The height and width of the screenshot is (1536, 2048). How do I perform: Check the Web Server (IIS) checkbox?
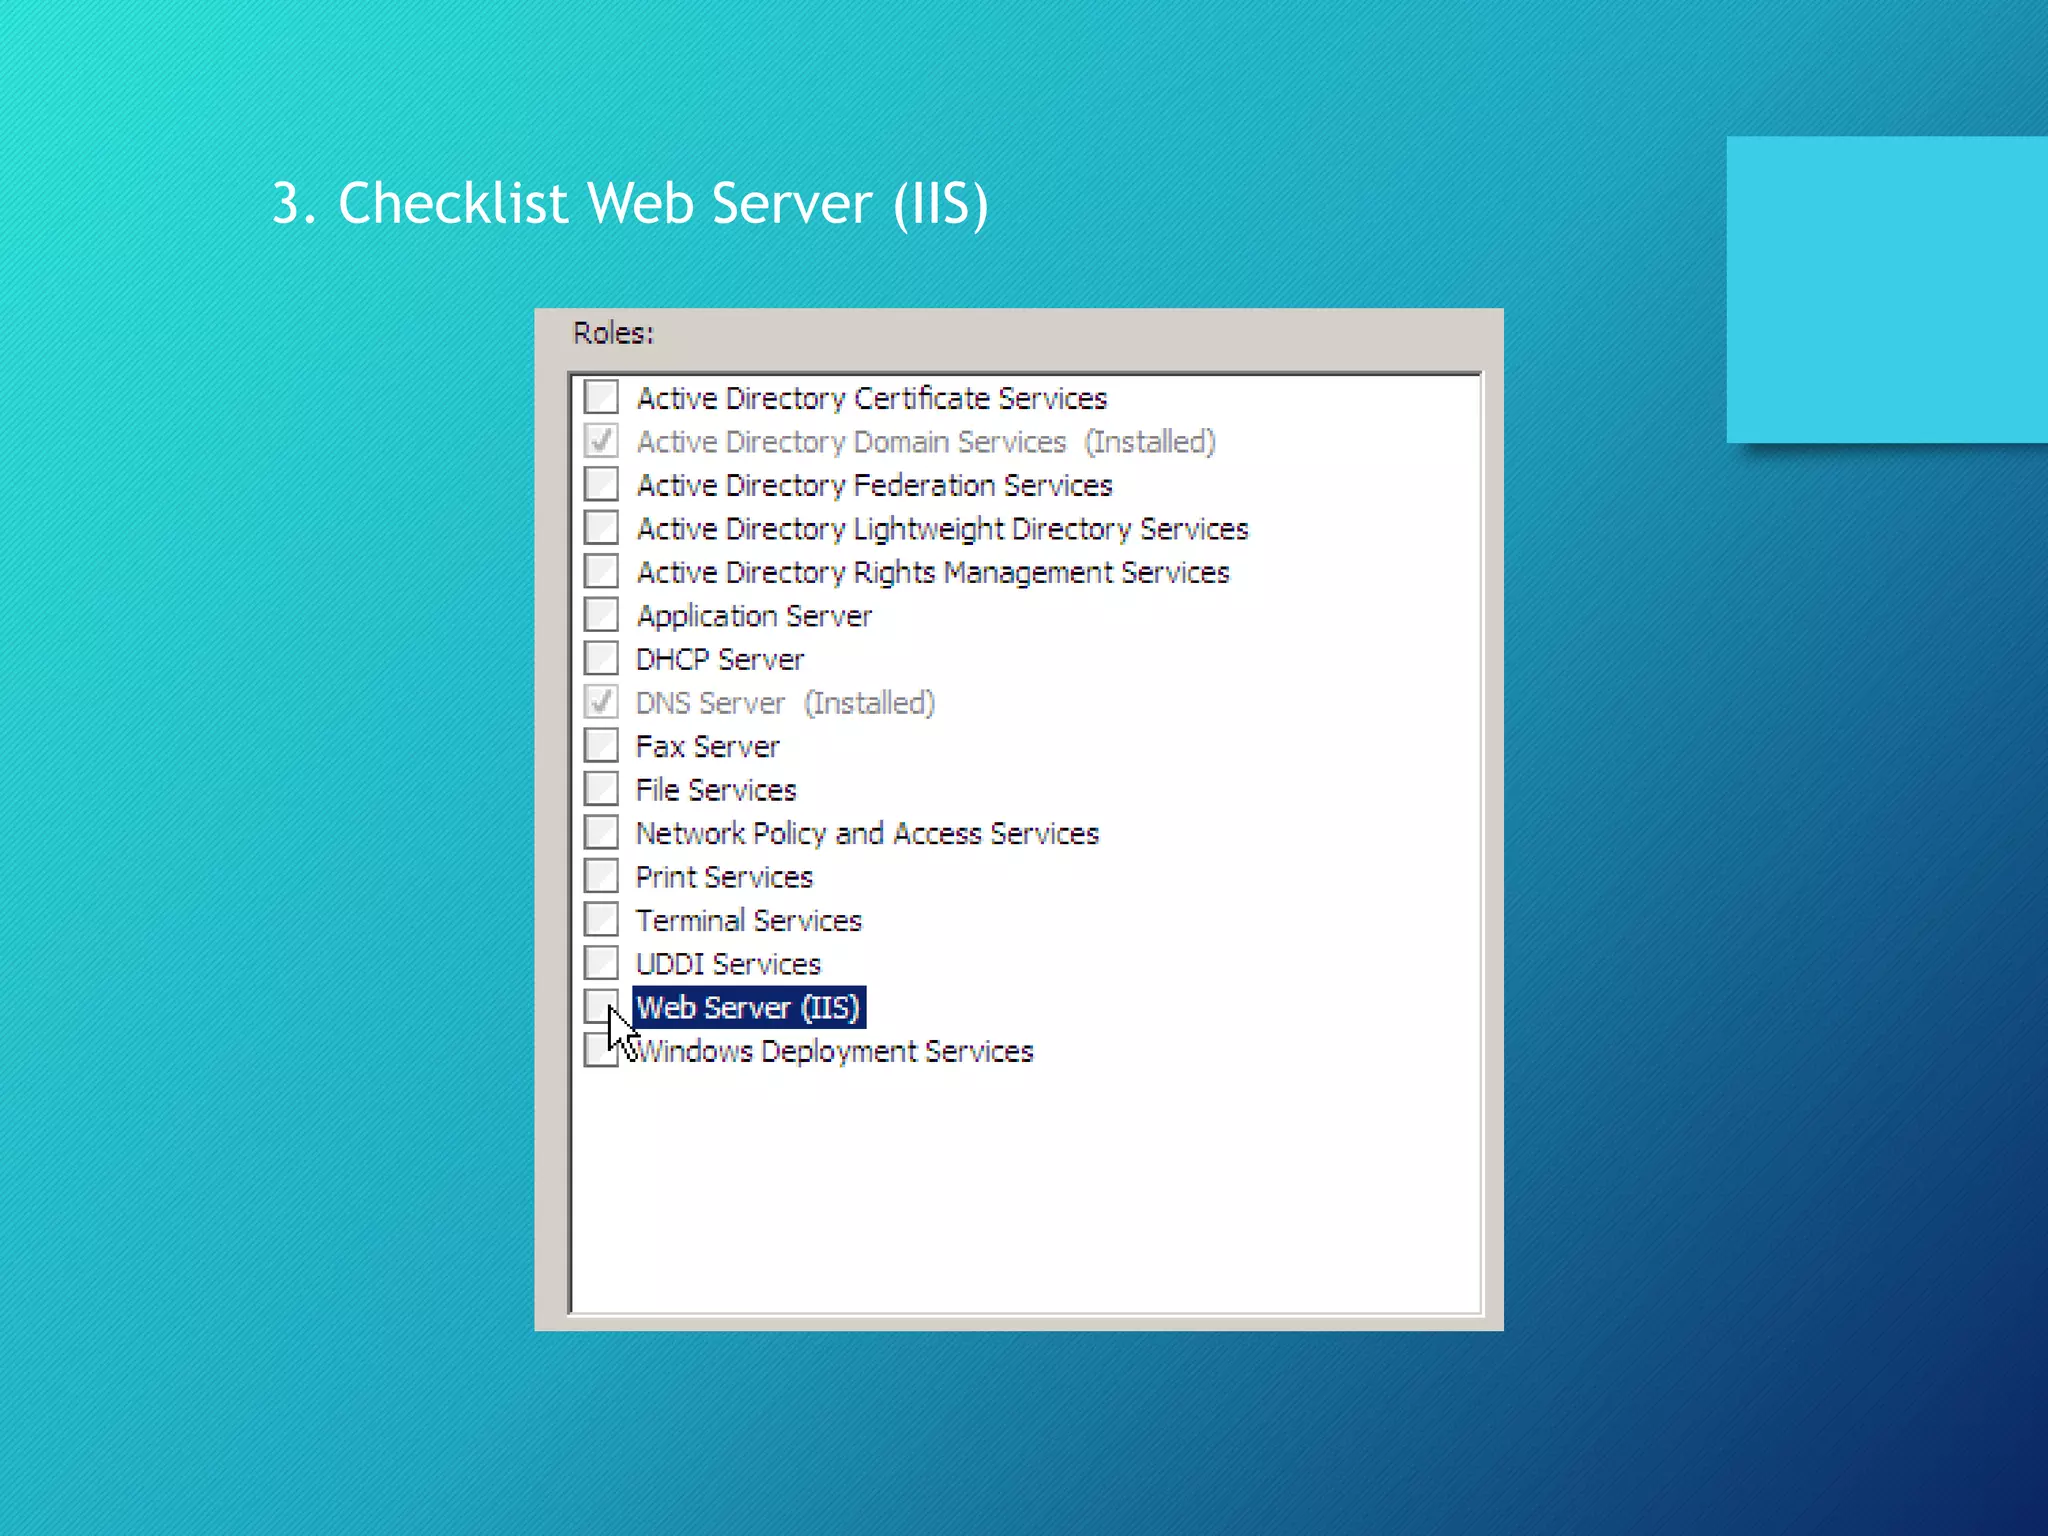click(601, 1006)
